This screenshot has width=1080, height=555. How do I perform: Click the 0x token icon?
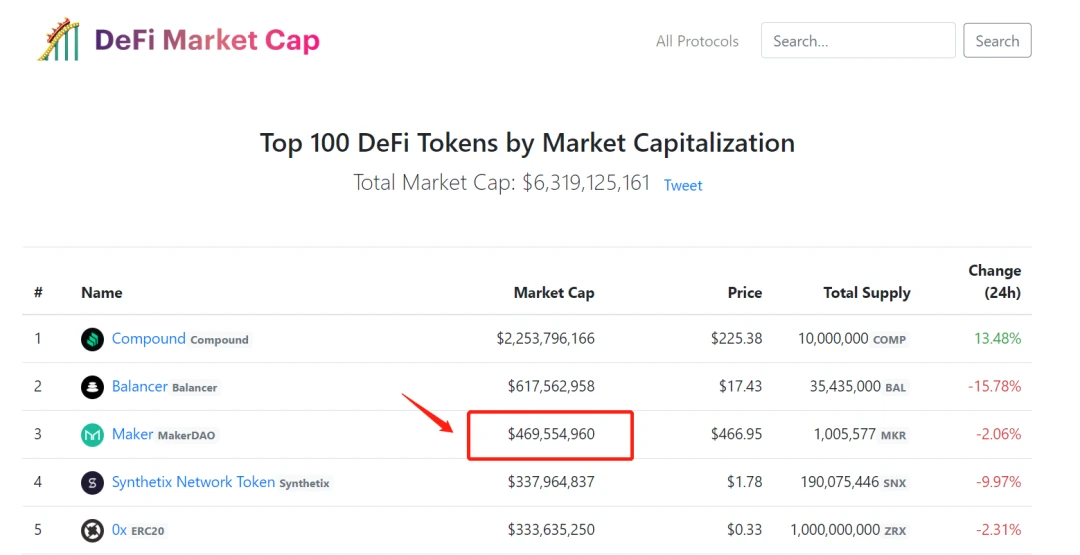tap(92, 530)
